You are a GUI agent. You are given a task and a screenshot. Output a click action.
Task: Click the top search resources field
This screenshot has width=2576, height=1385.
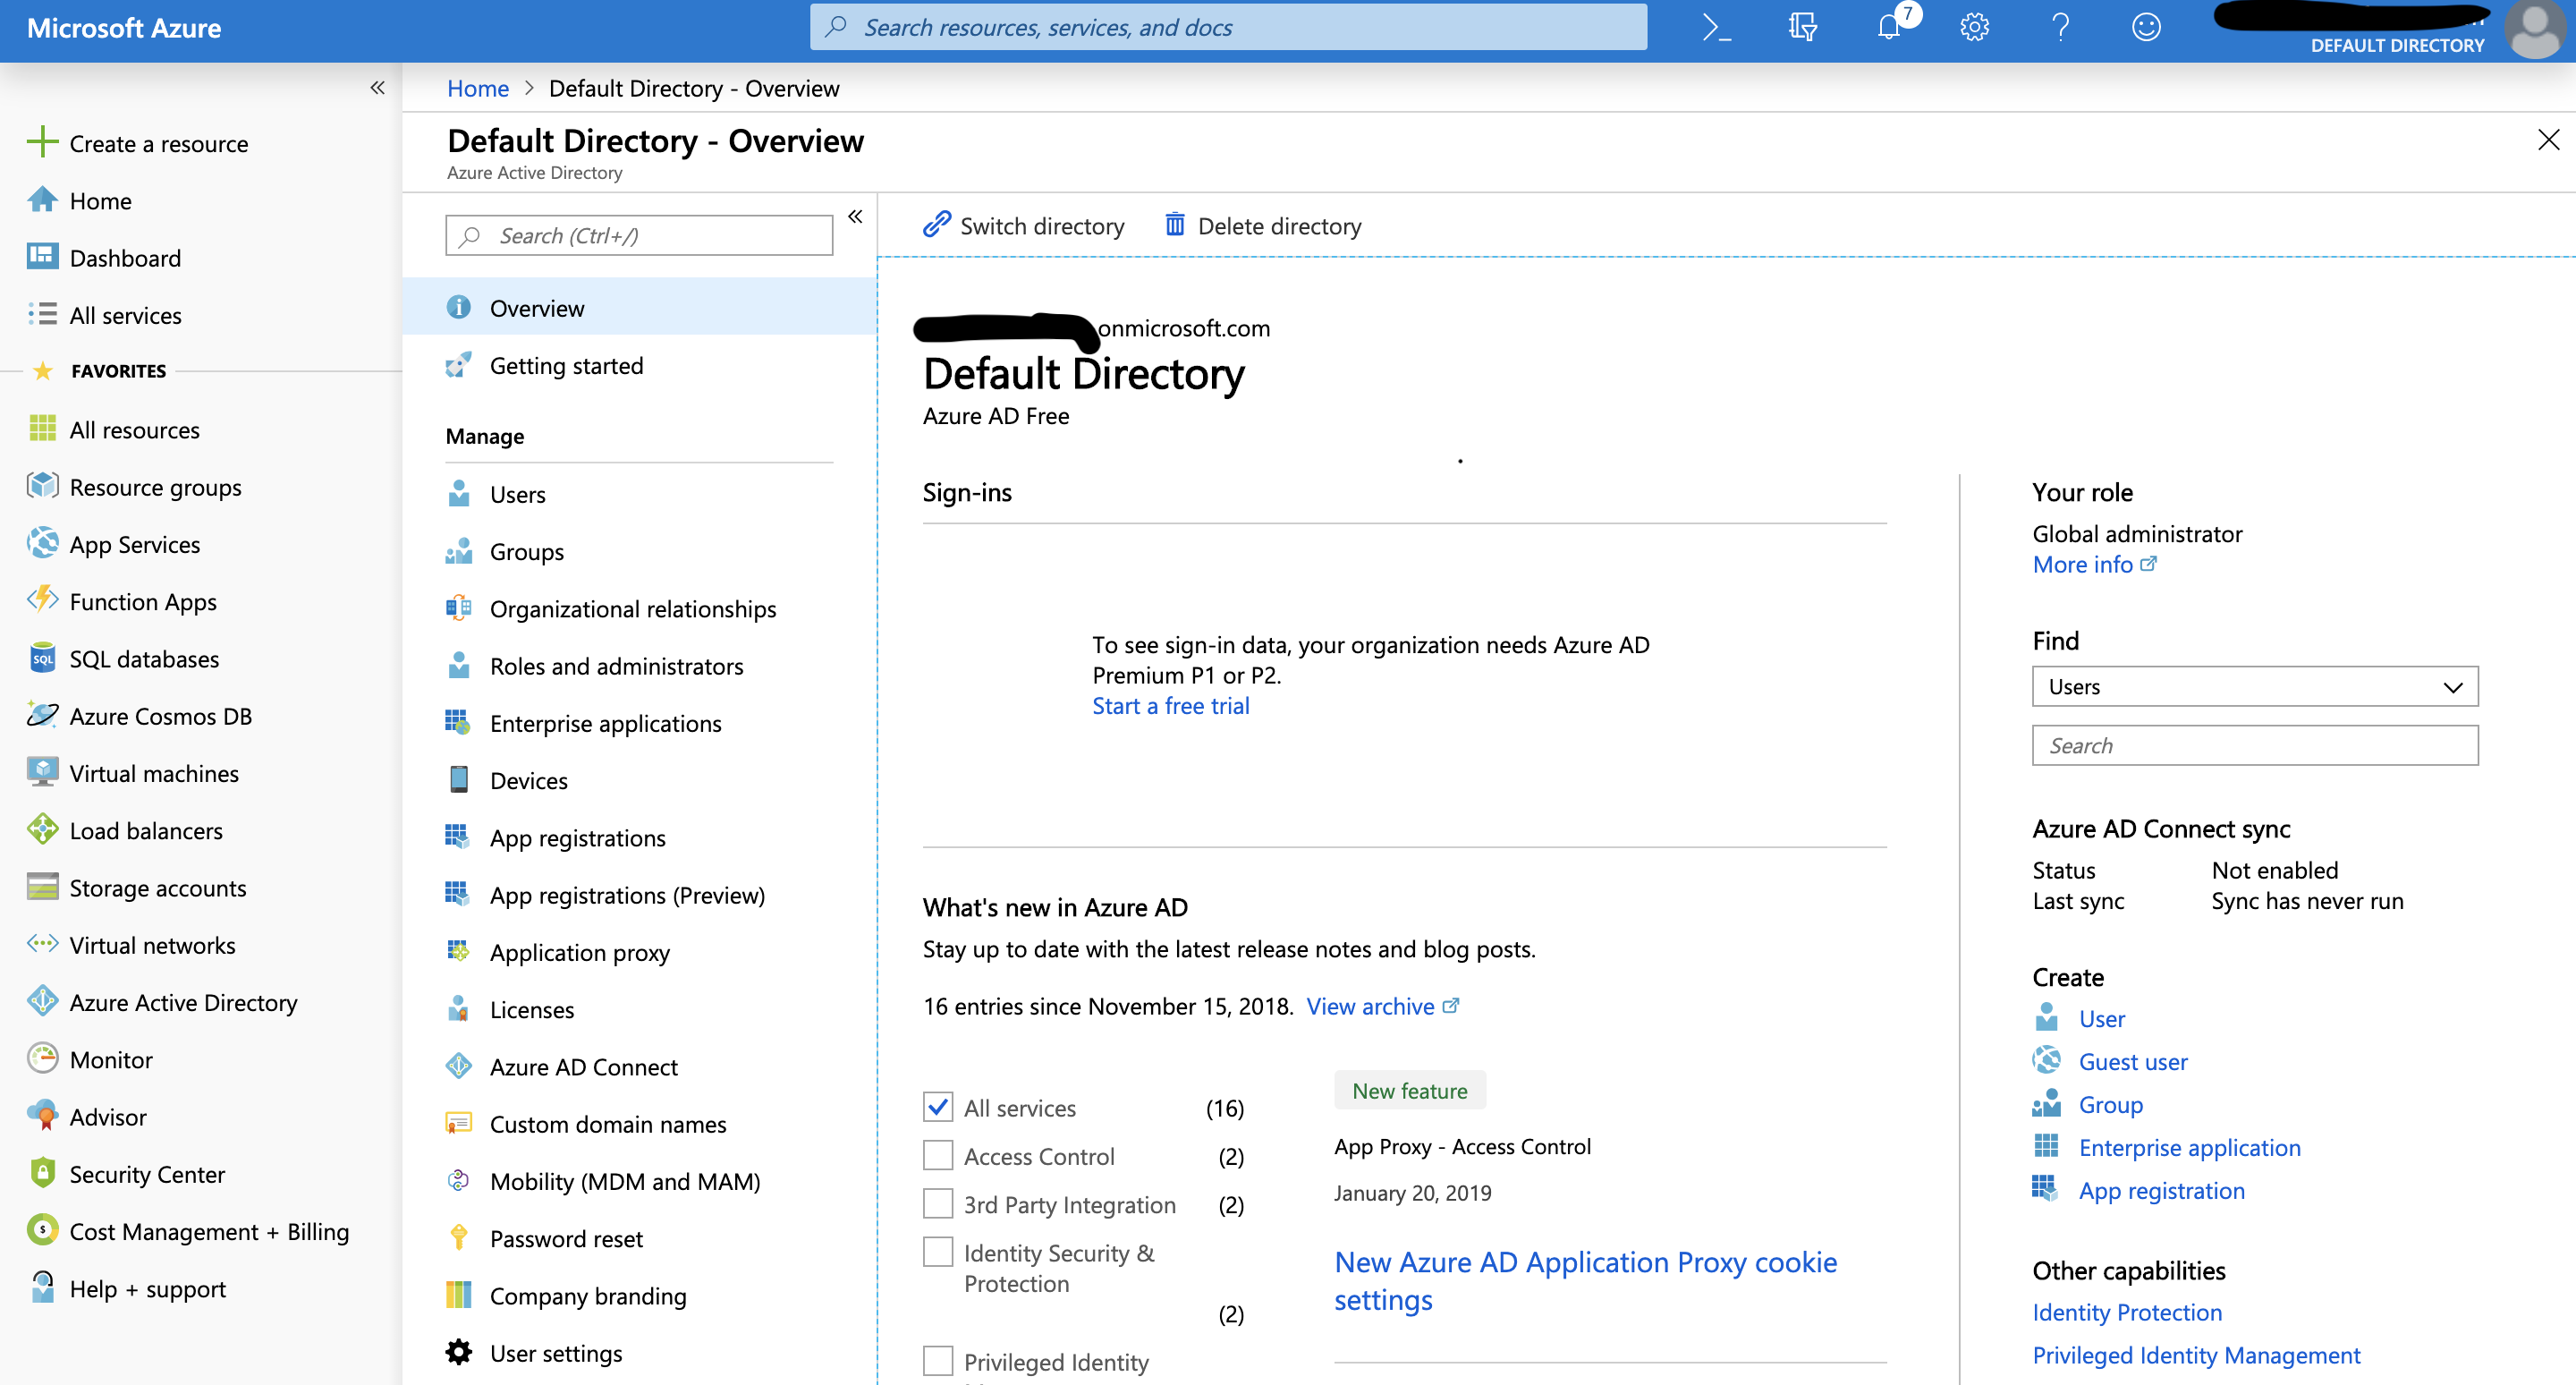point(1229,27)
